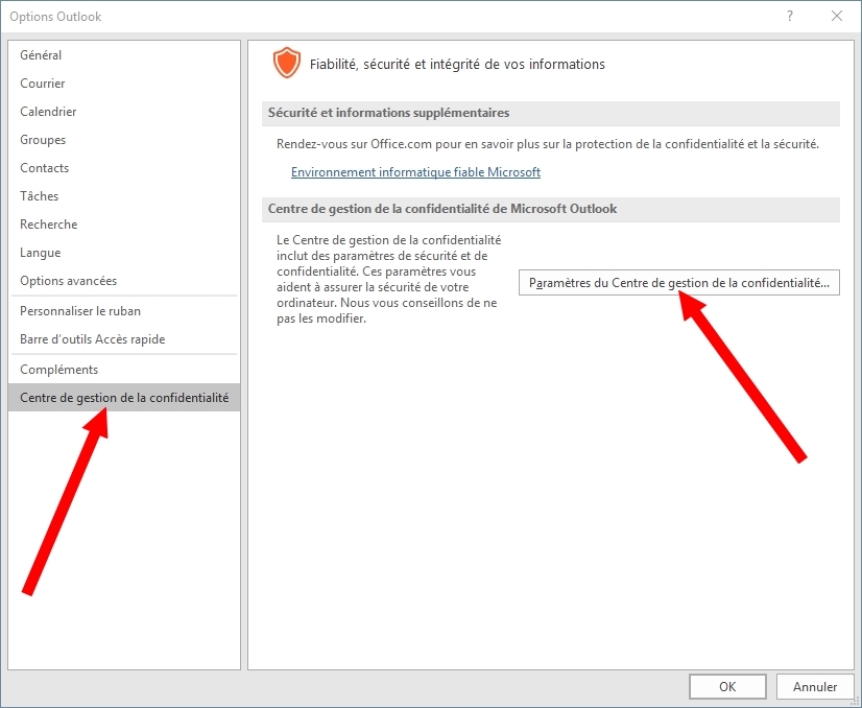Select the Compléments category
Image resolution: width=862 pixels, height=708 pixels.
click(x=59, y=369)
